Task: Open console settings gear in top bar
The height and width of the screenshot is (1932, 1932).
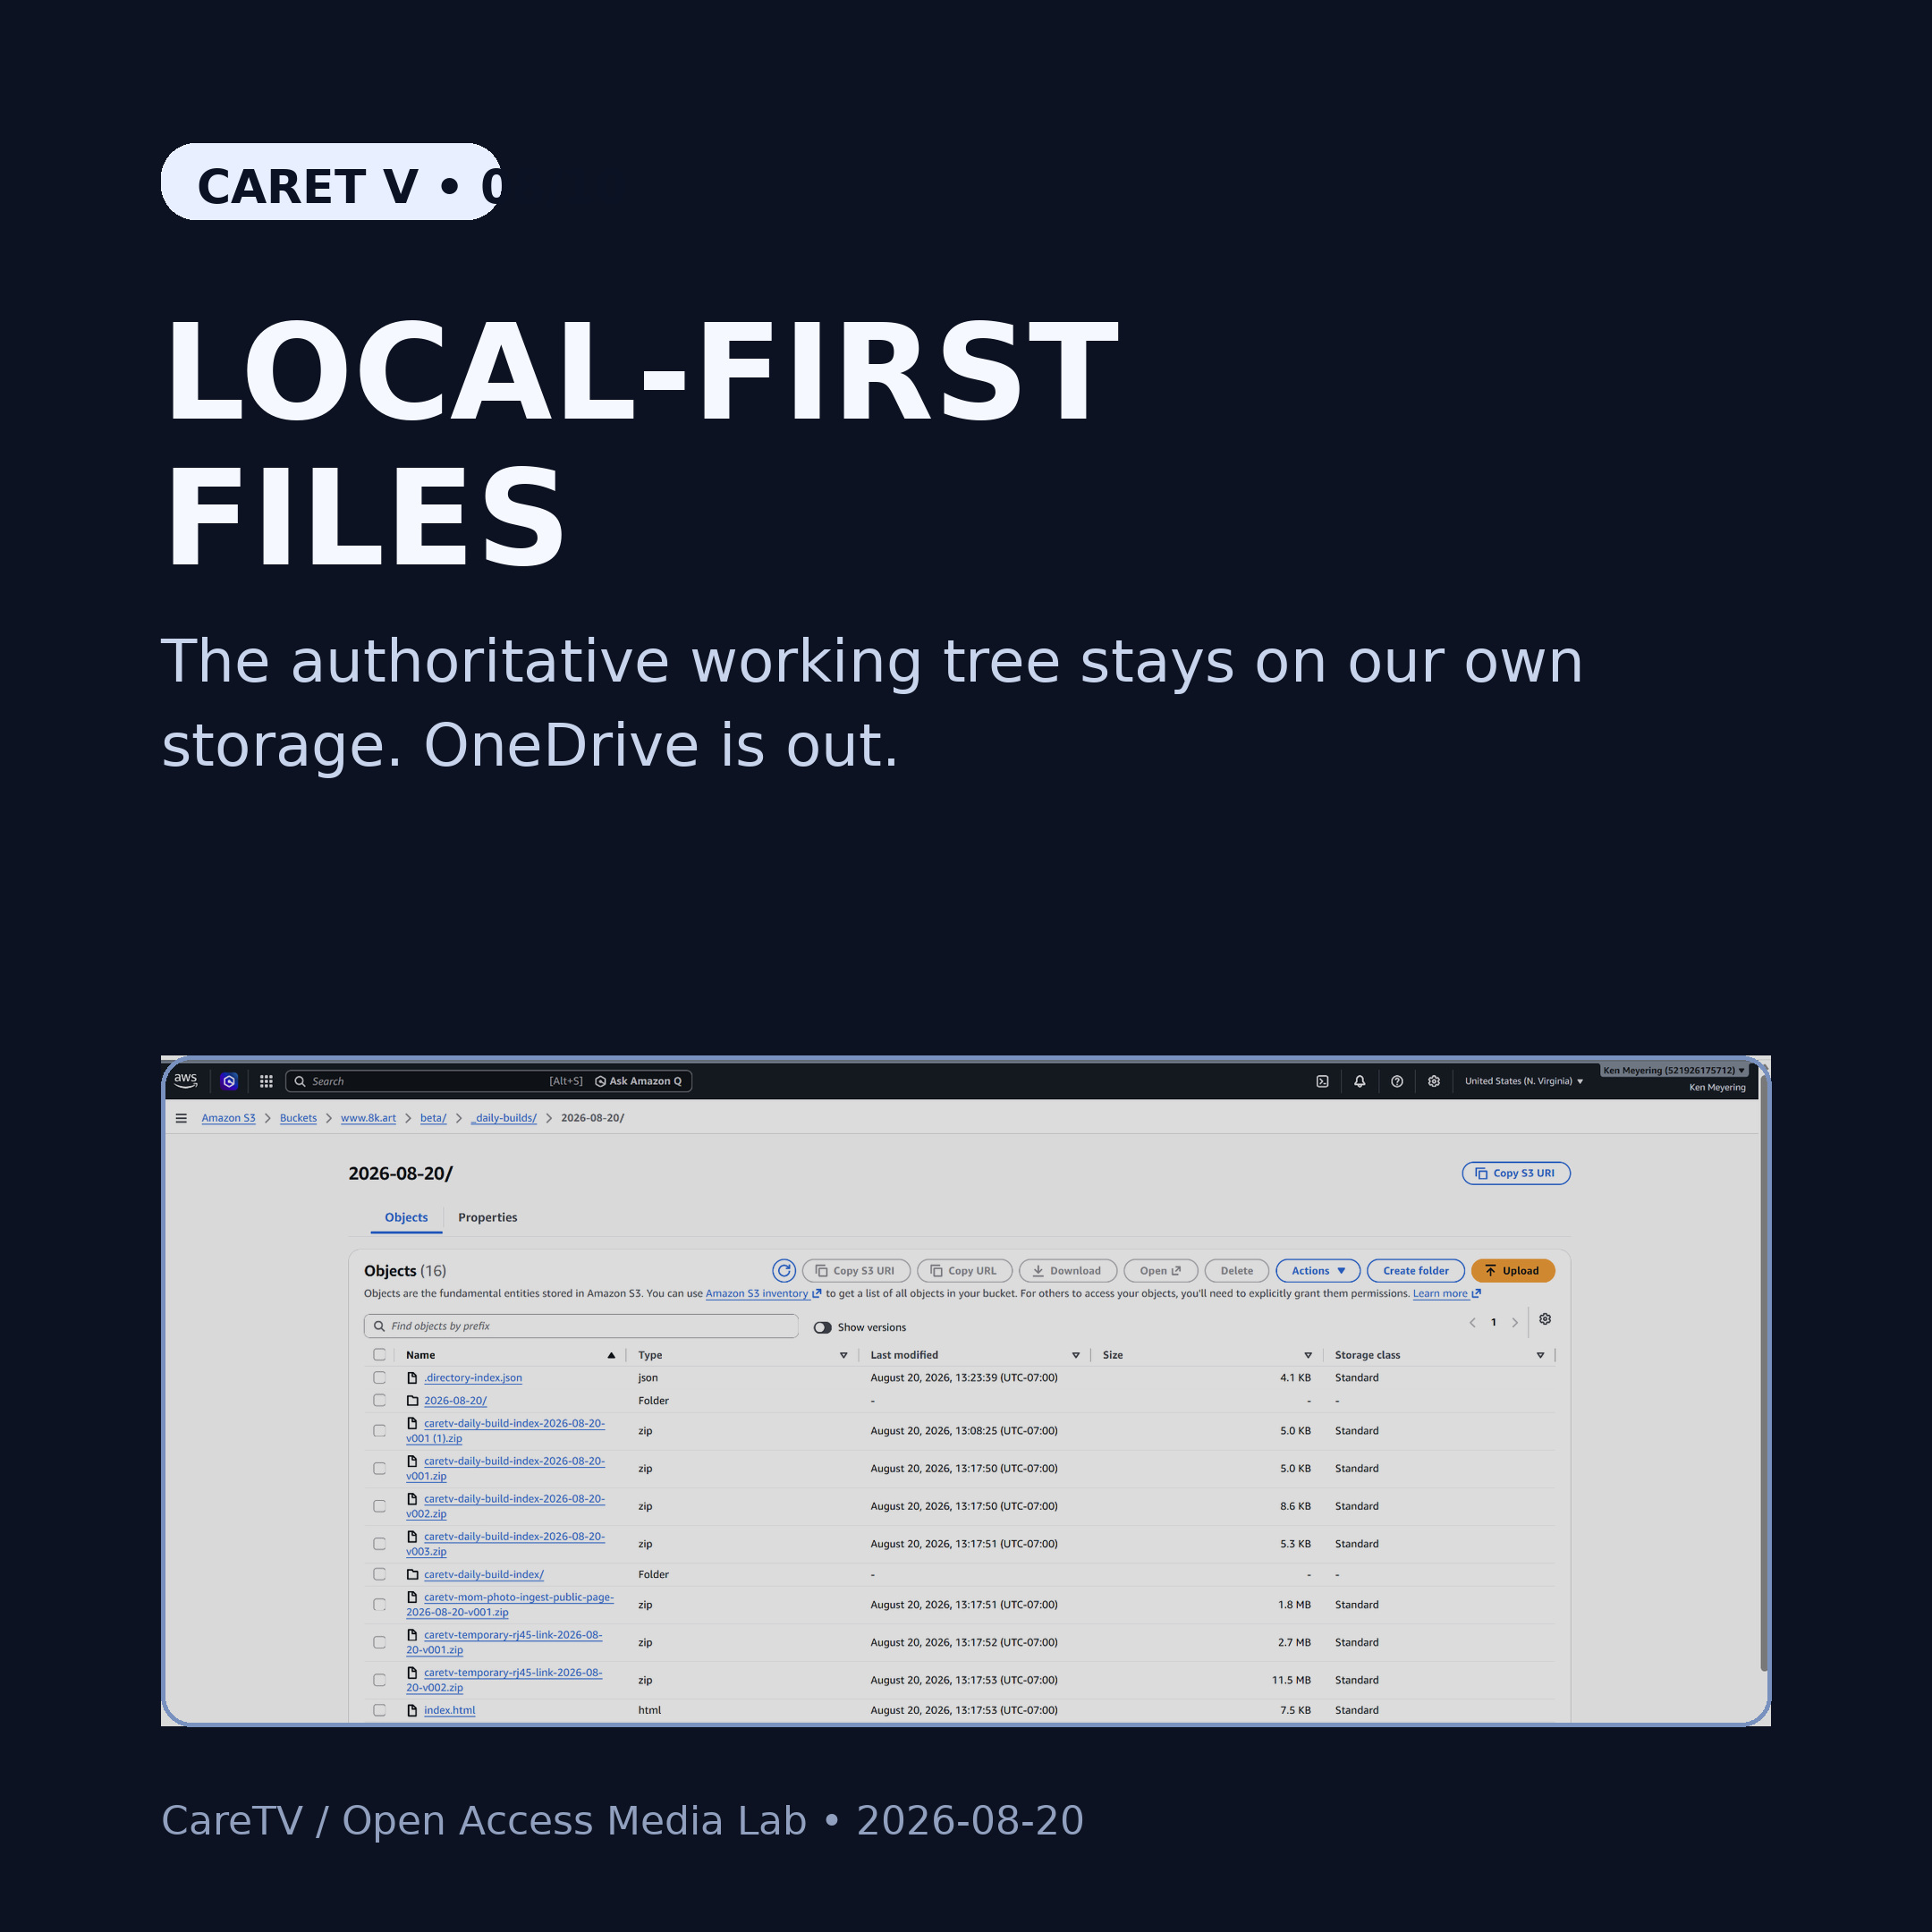Action: 1434,1081
